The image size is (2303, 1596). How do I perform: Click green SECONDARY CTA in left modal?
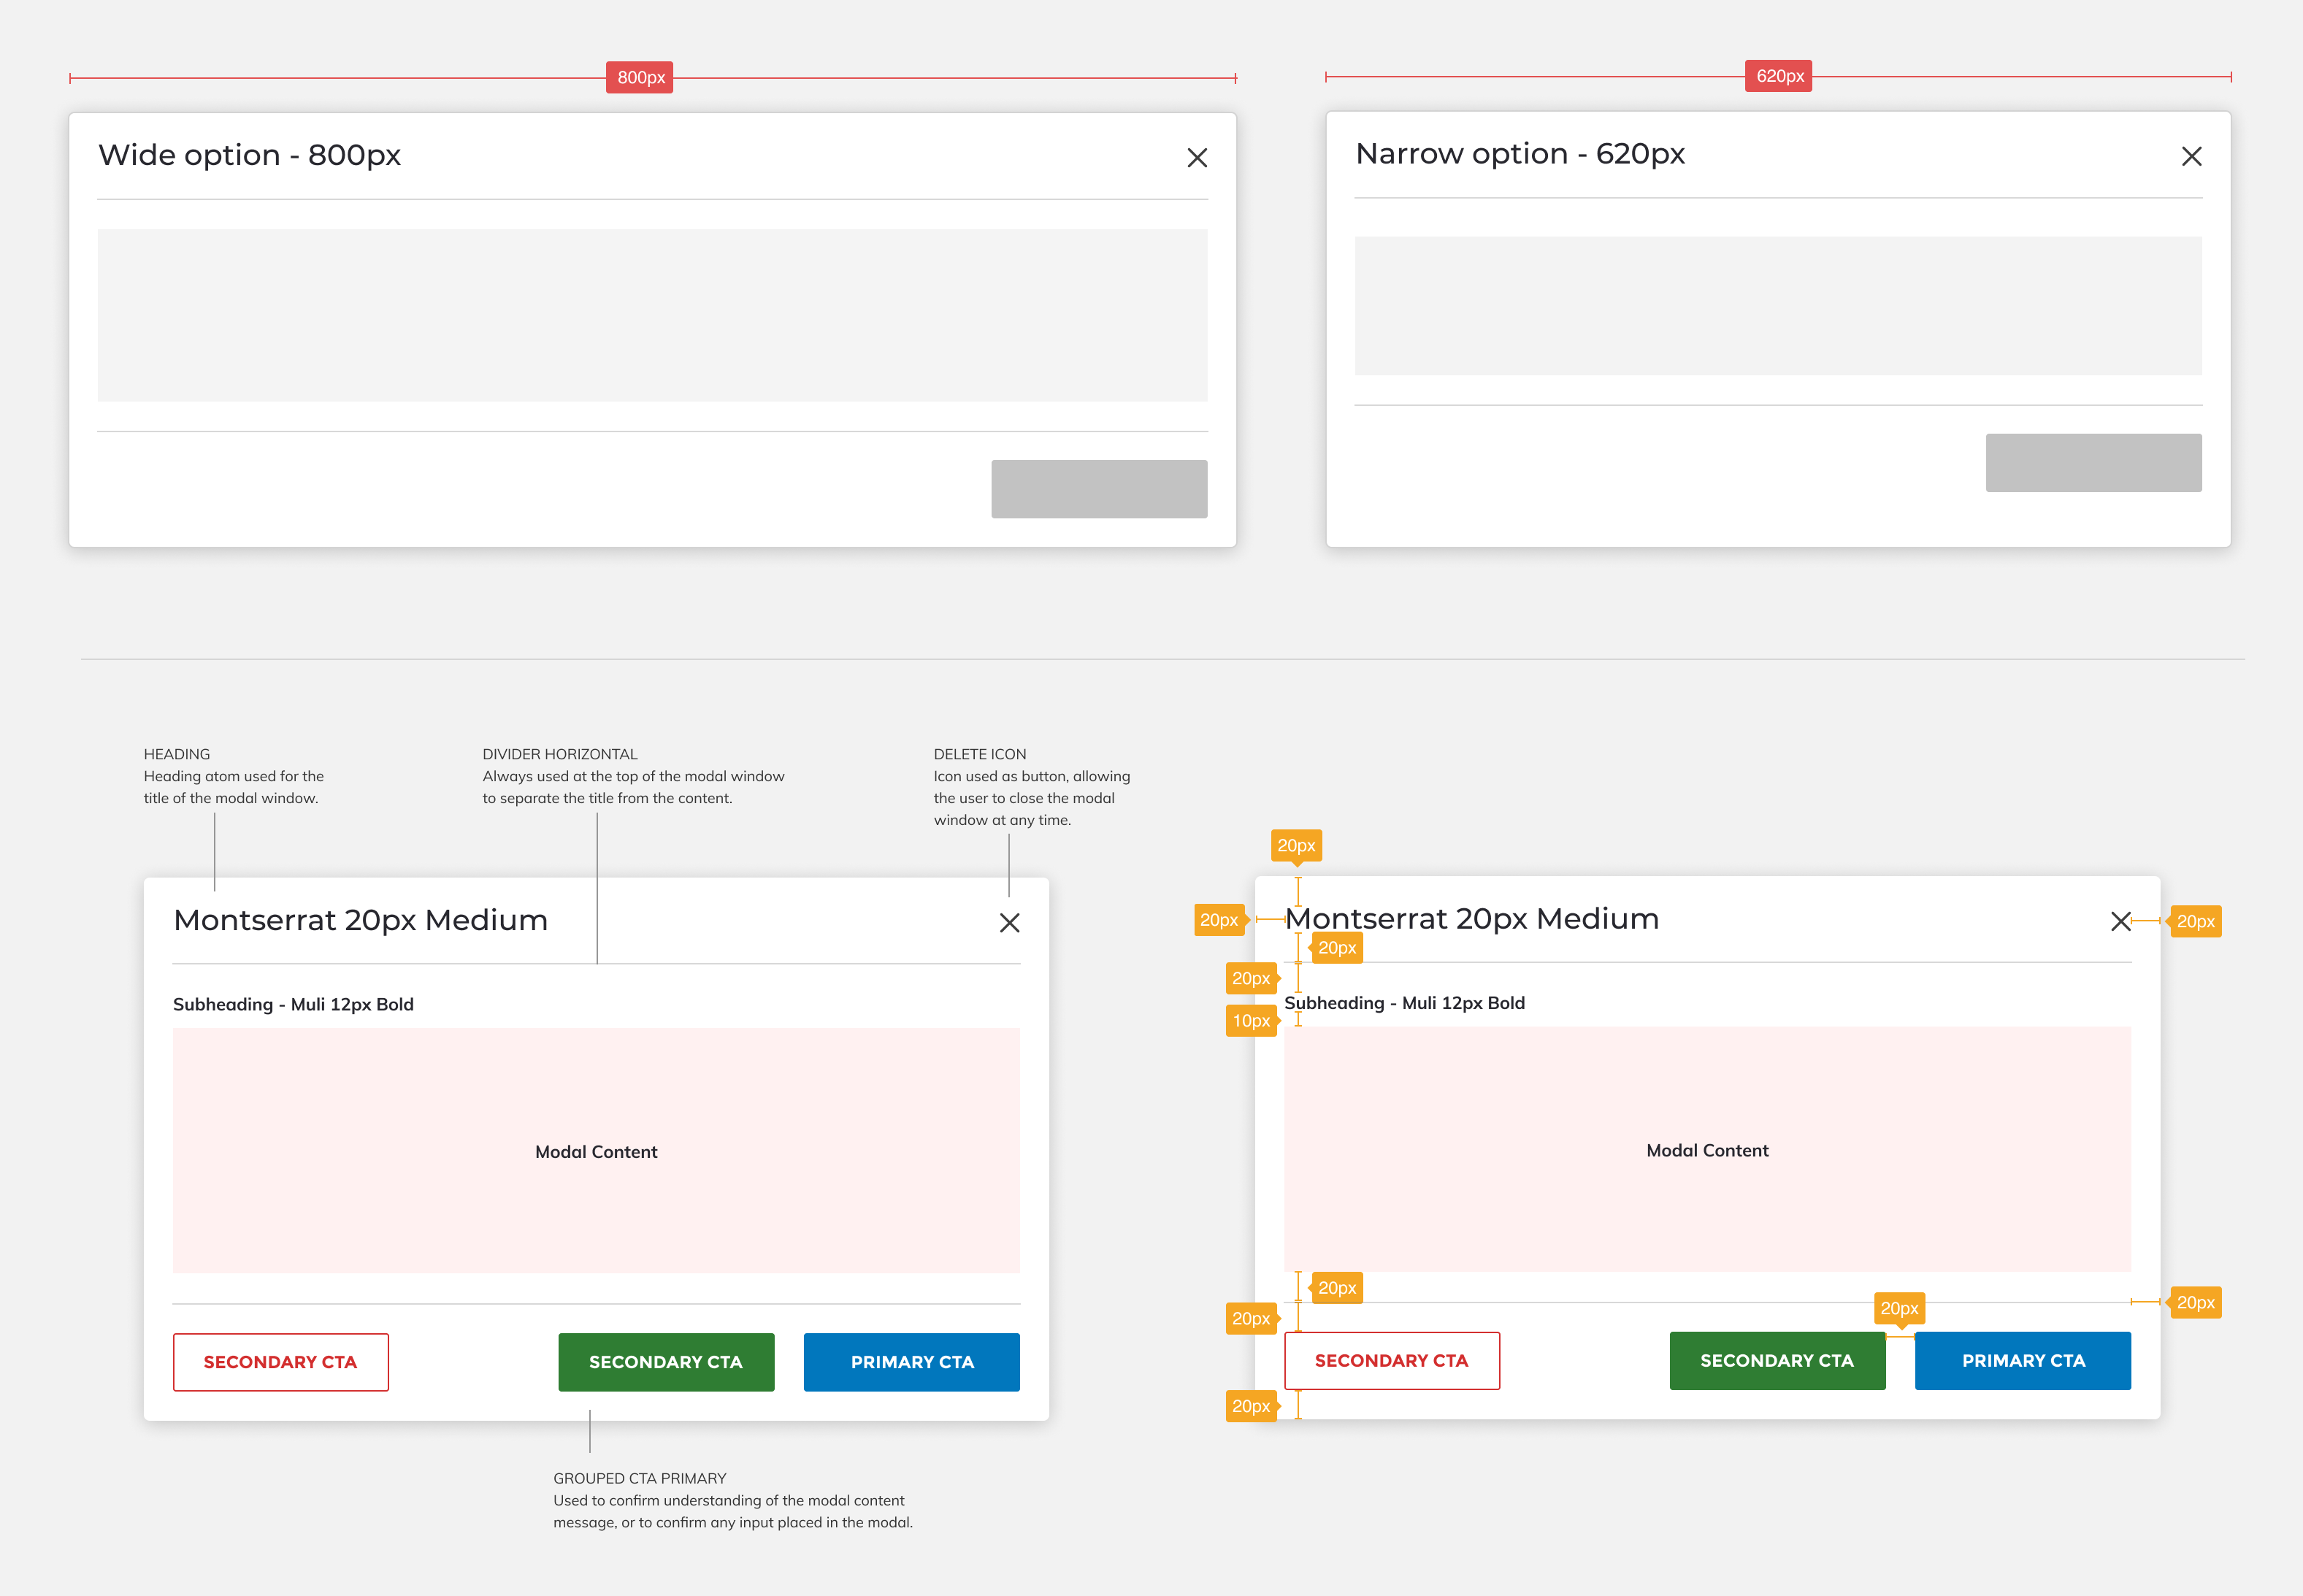coord(666,1362)
